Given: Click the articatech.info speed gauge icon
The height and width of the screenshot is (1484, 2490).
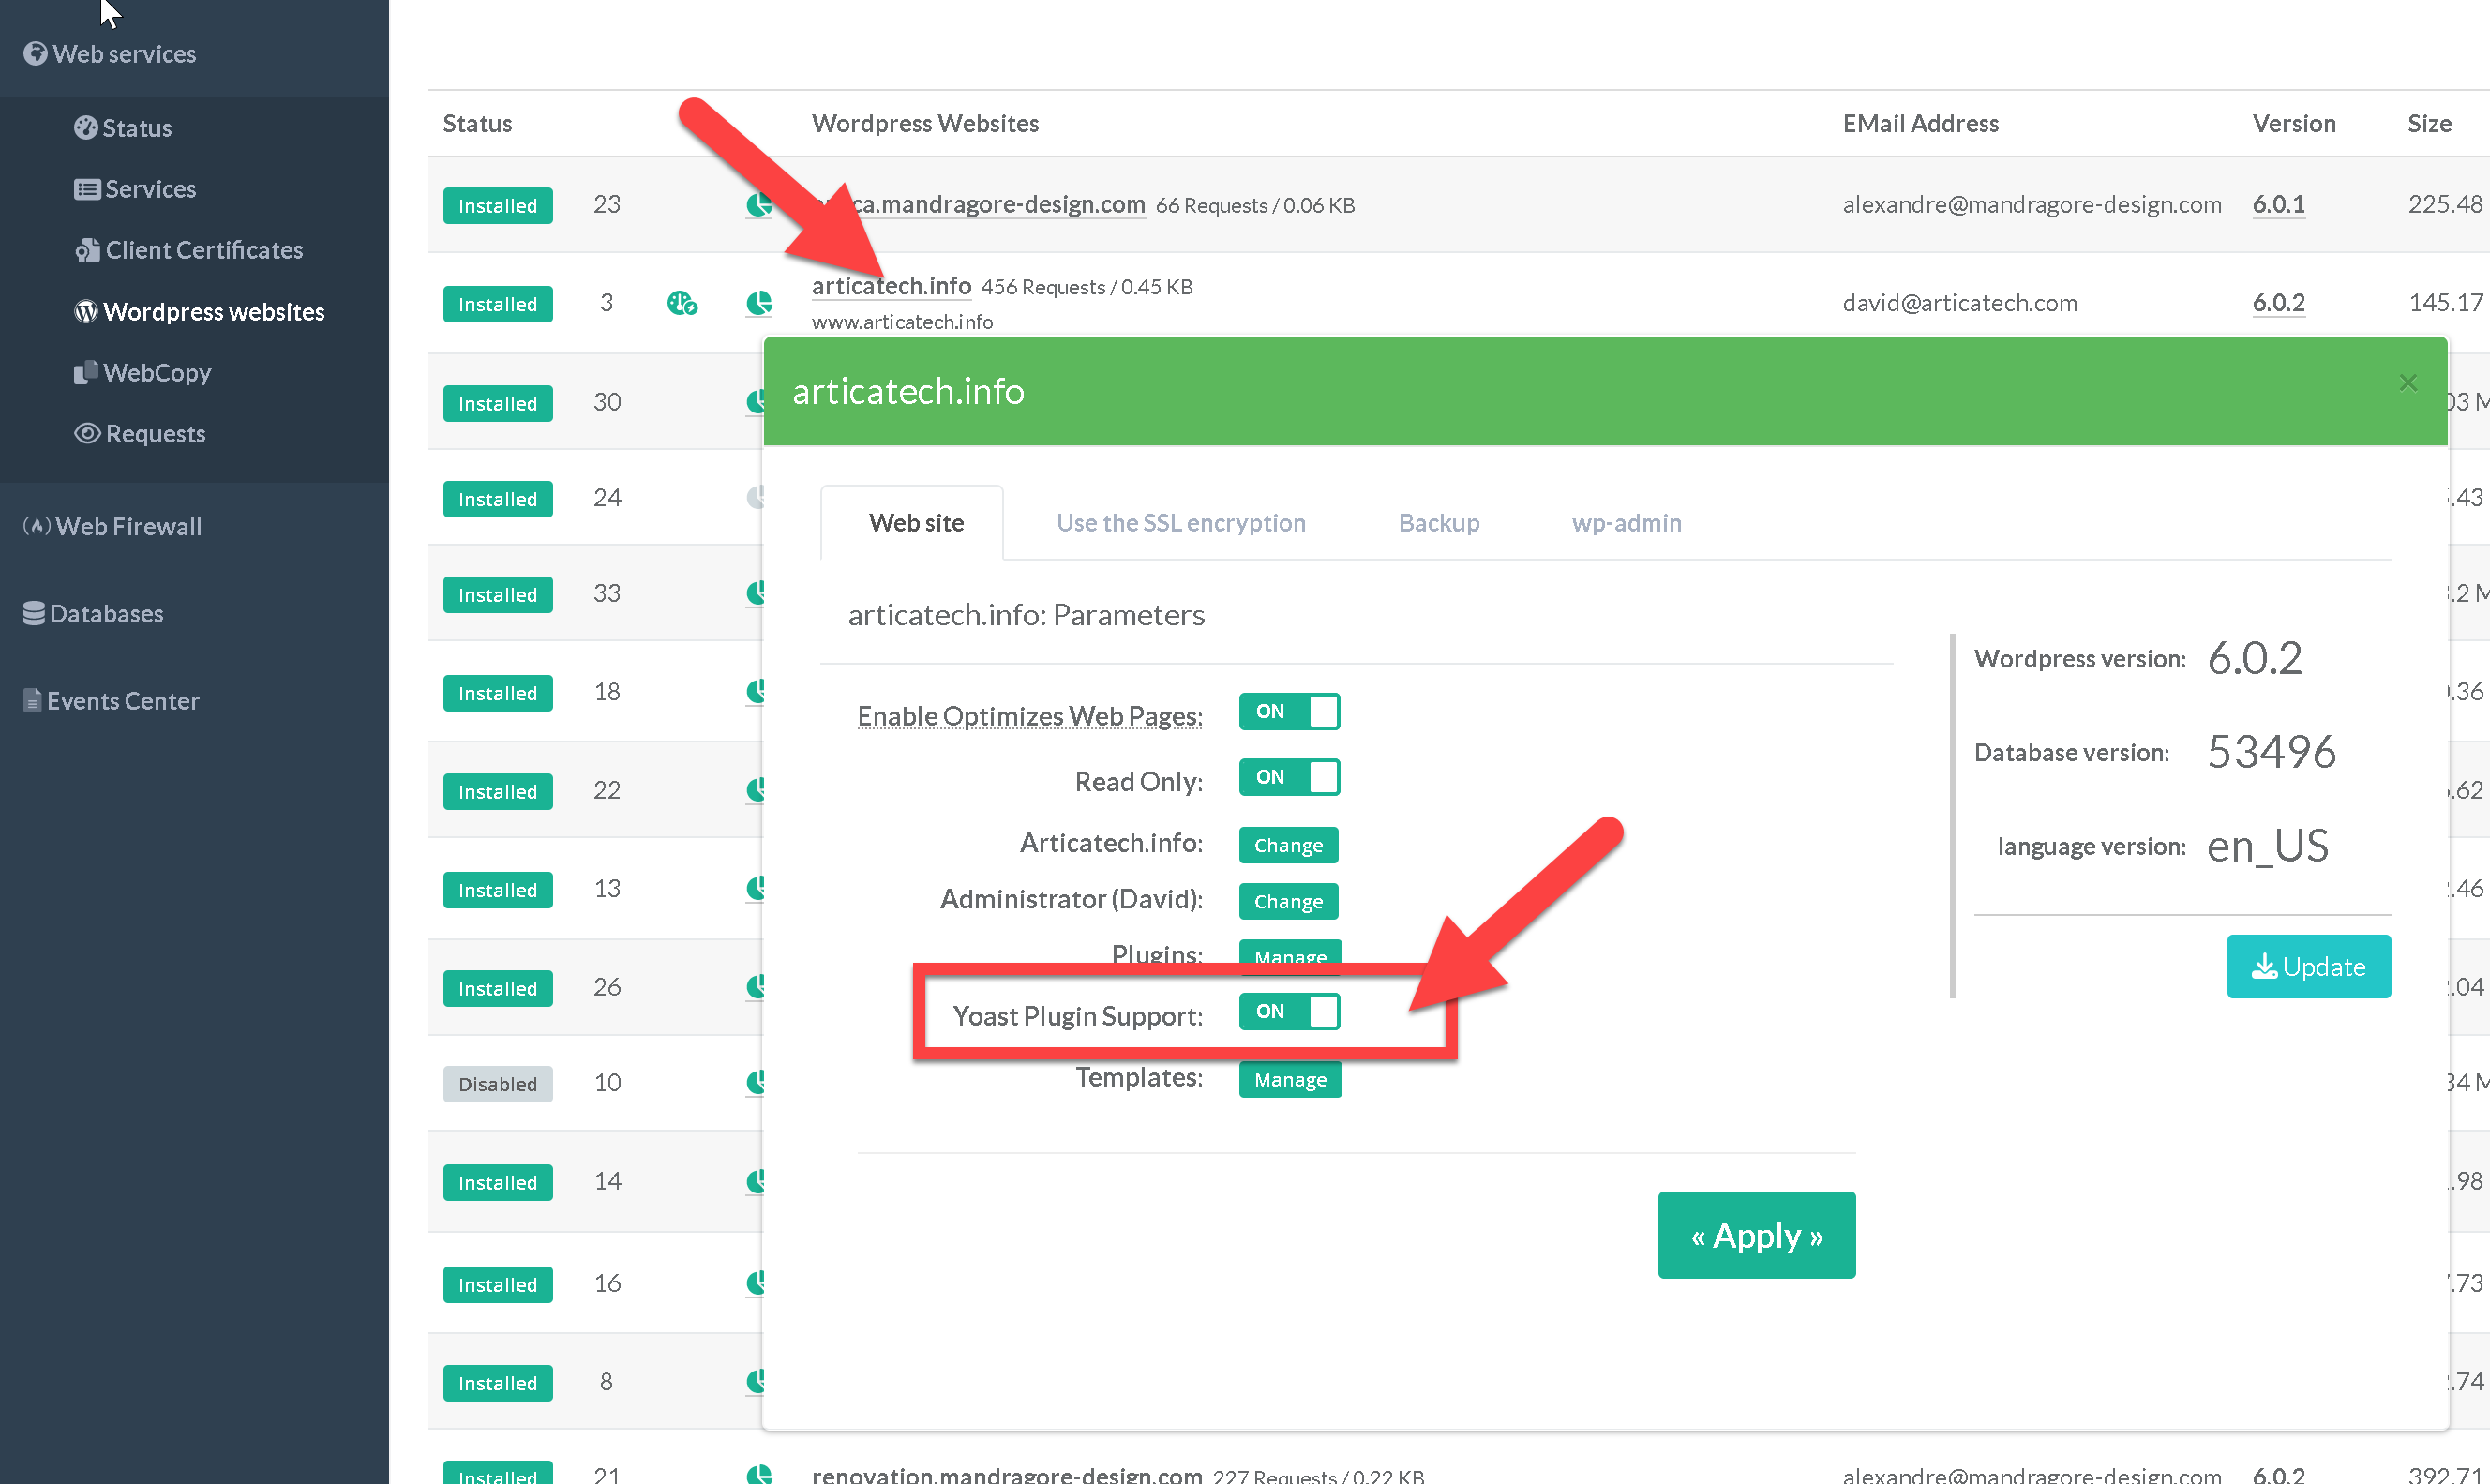Looking at the screenshot, I should click(682, 303).
